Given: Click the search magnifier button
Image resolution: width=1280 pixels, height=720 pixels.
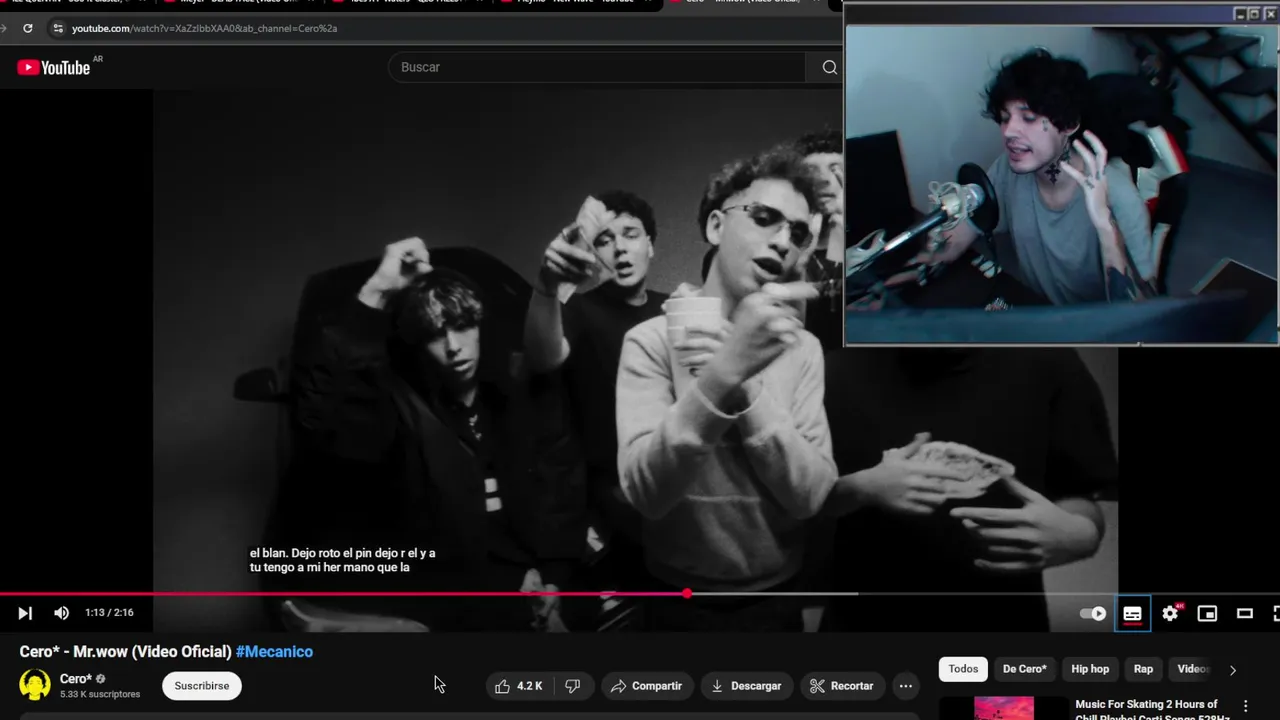Looking at the screenshot, I should (829, 67).
